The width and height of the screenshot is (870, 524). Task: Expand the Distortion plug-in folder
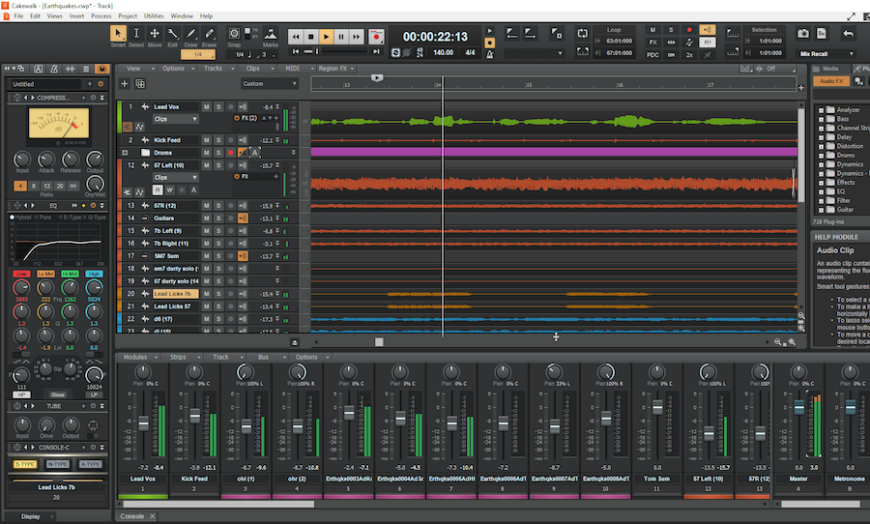(821, 146)
